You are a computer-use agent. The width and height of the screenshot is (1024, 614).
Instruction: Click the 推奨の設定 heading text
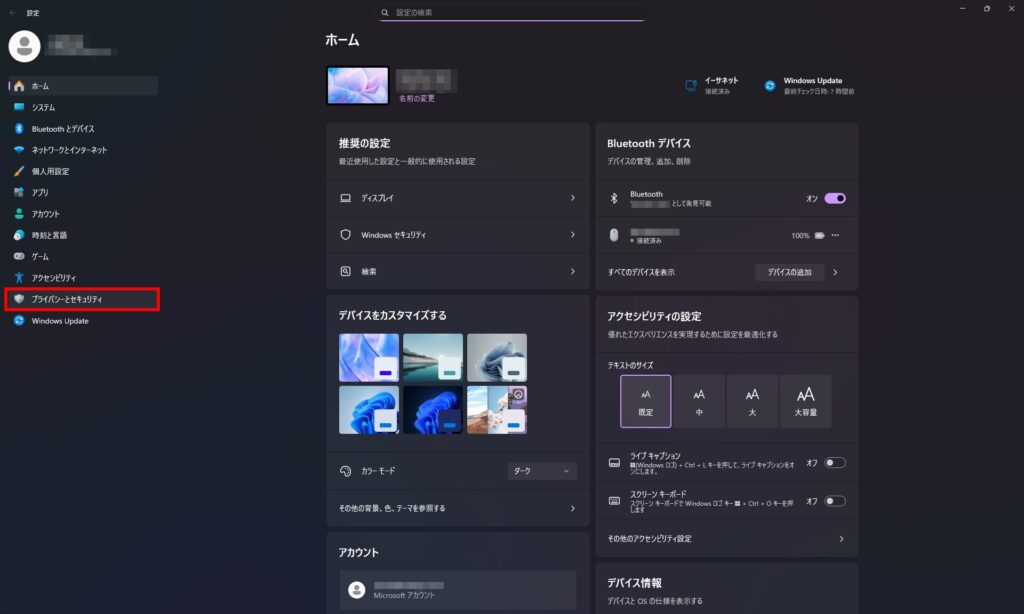point(364,143)
